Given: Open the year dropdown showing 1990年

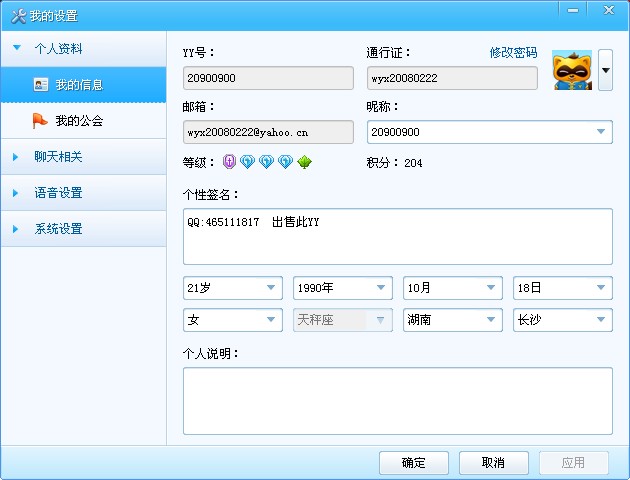Looking at the screenshot, I should pos(343,288).
